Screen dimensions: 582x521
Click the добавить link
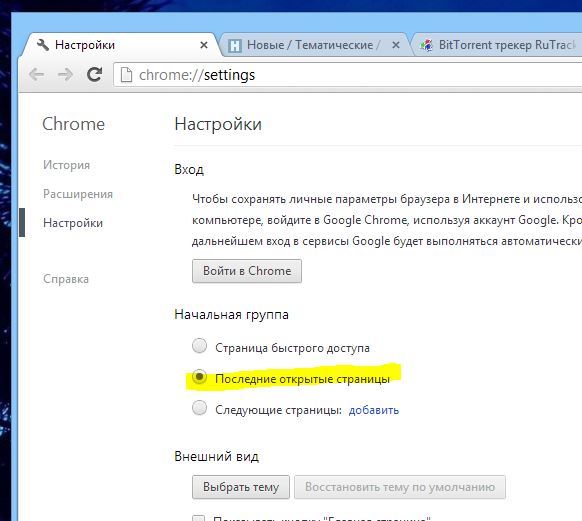(374, 410)
